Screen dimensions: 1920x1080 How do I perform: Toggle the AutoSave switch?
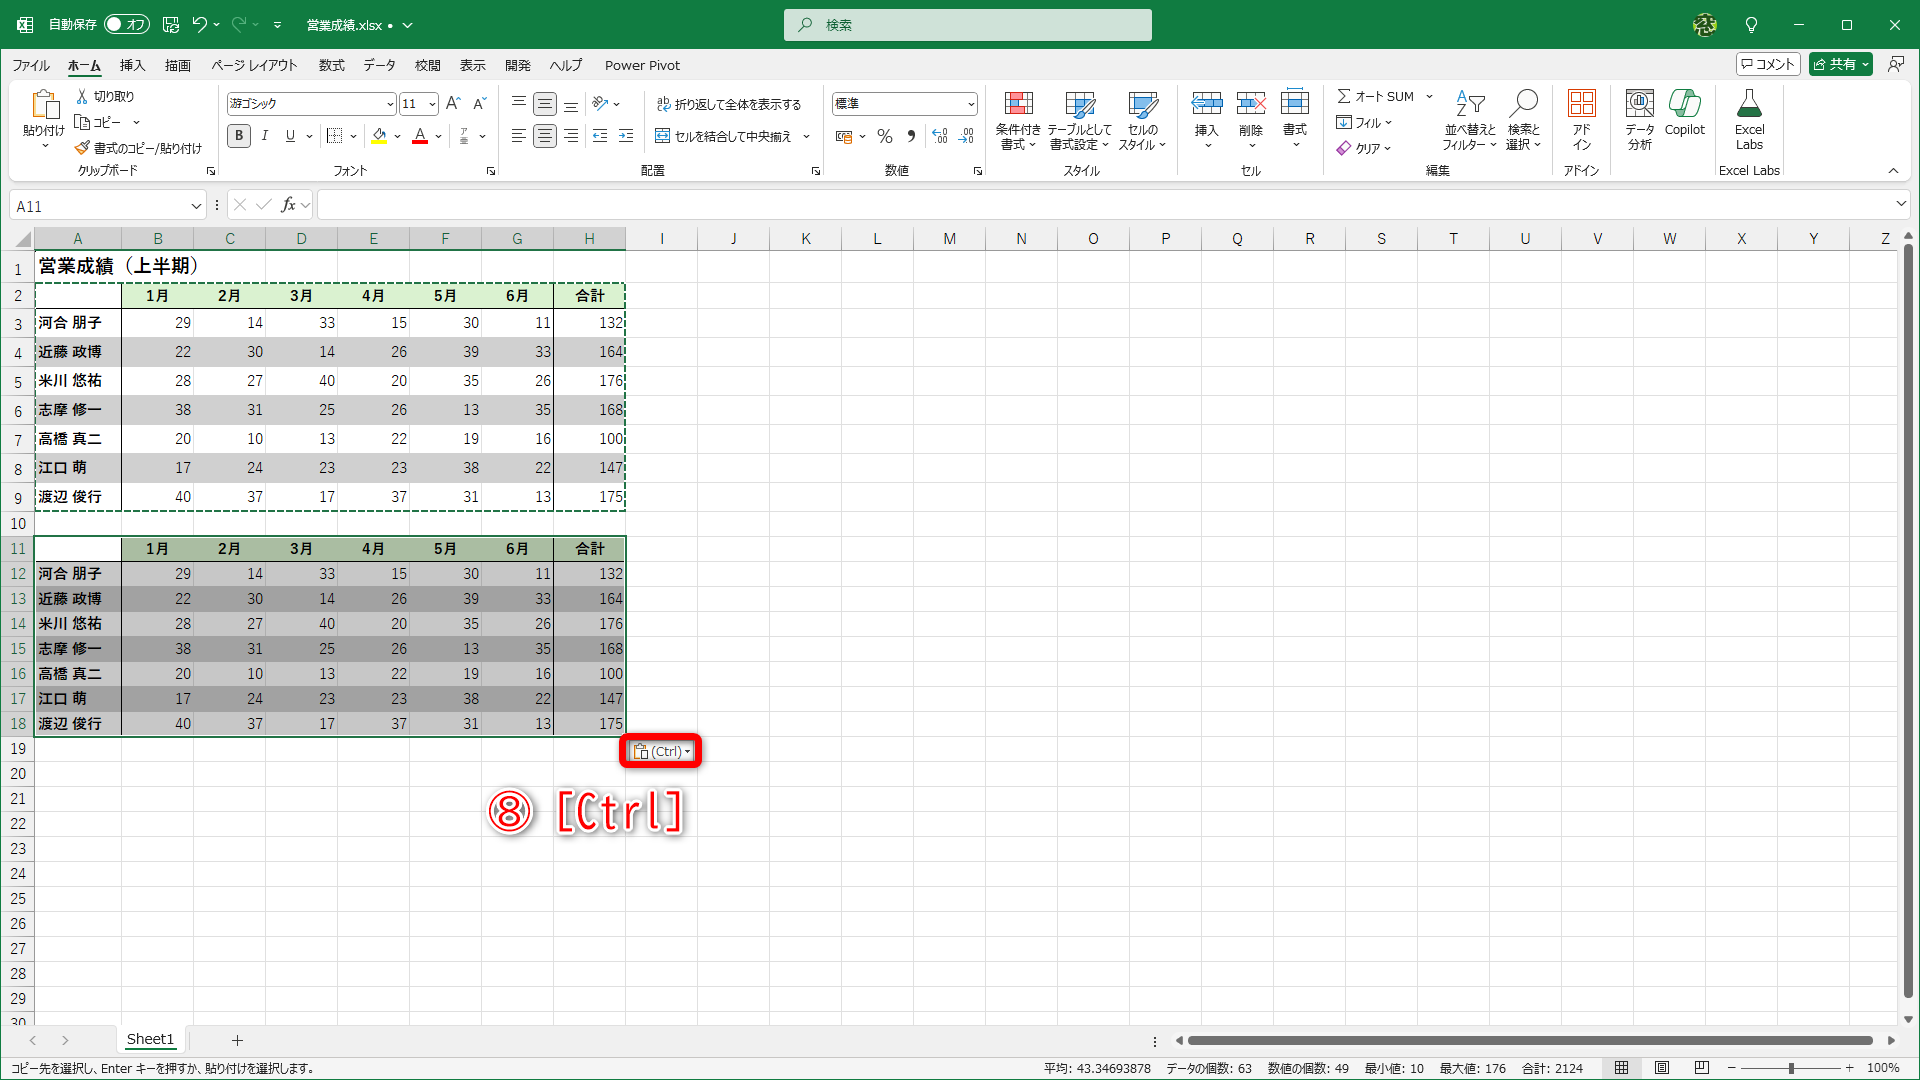point(126,24)
